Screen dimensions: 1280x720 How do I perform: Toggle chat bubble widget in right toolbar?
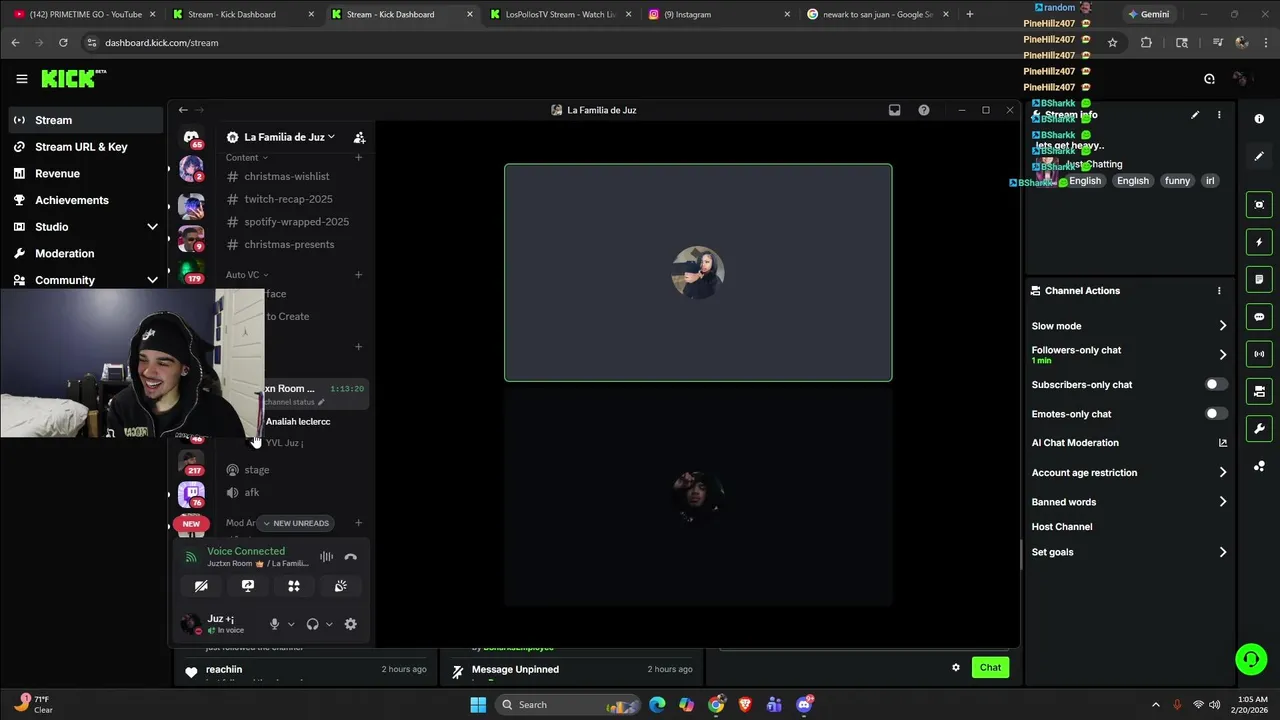tap(1259, 317)
